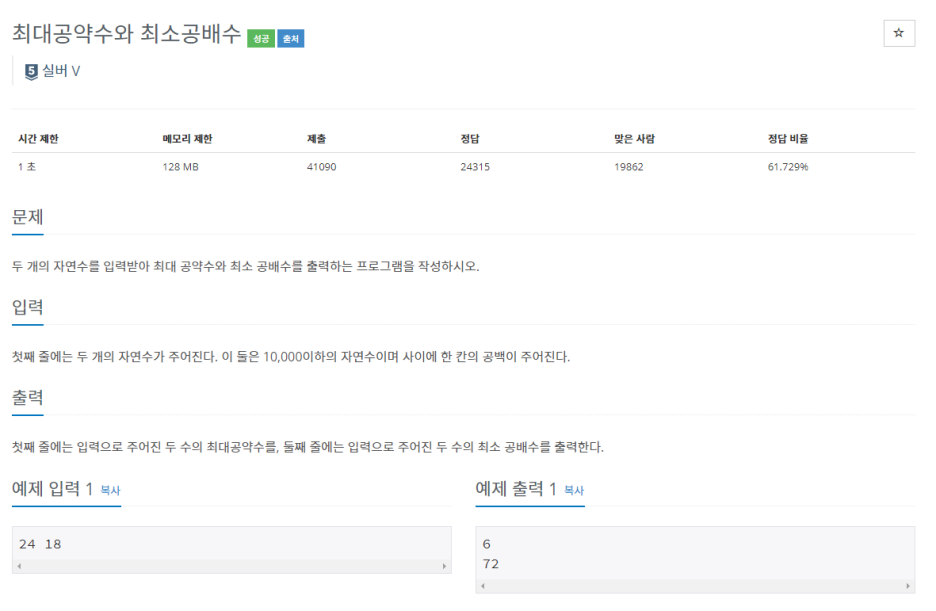Click the left scroll arrow of example output box
The image size is (936, 611).
coord(483,586)
